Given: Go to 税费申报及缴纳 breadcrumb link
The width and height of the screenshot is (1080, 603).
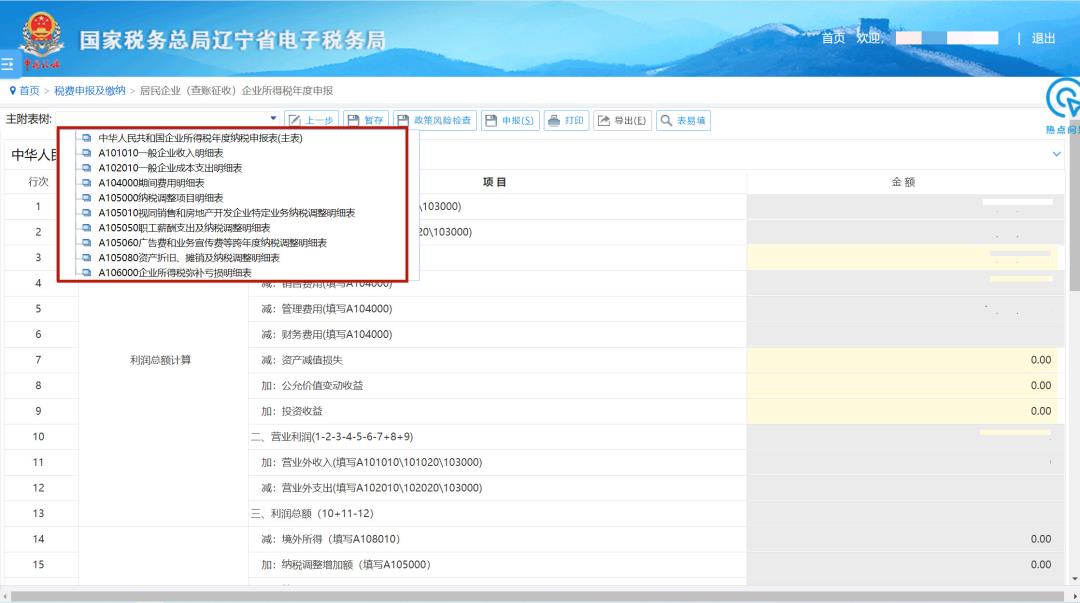Looking at the screenshot, I should 90,91.
